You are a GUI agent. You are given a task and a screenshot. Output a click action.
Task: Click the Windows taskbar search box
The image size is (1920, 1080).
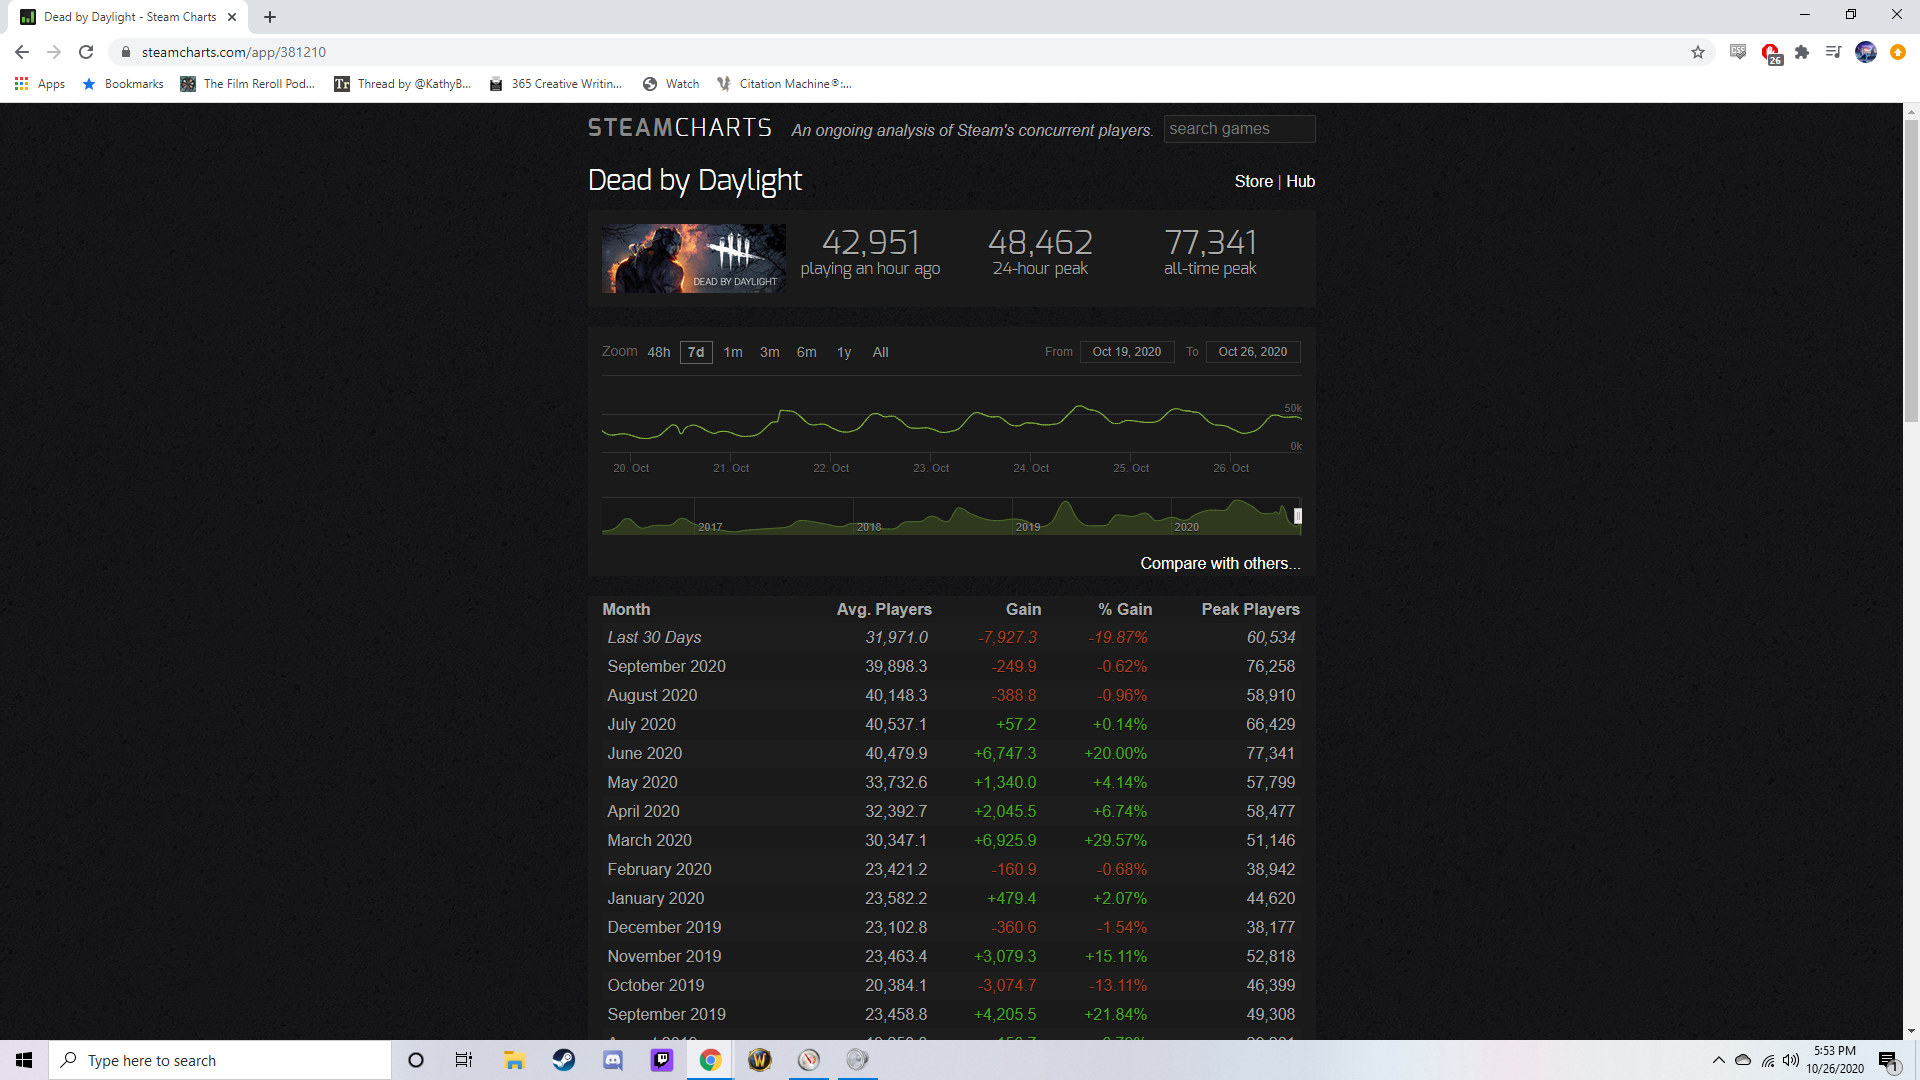tap(220, 1060)
